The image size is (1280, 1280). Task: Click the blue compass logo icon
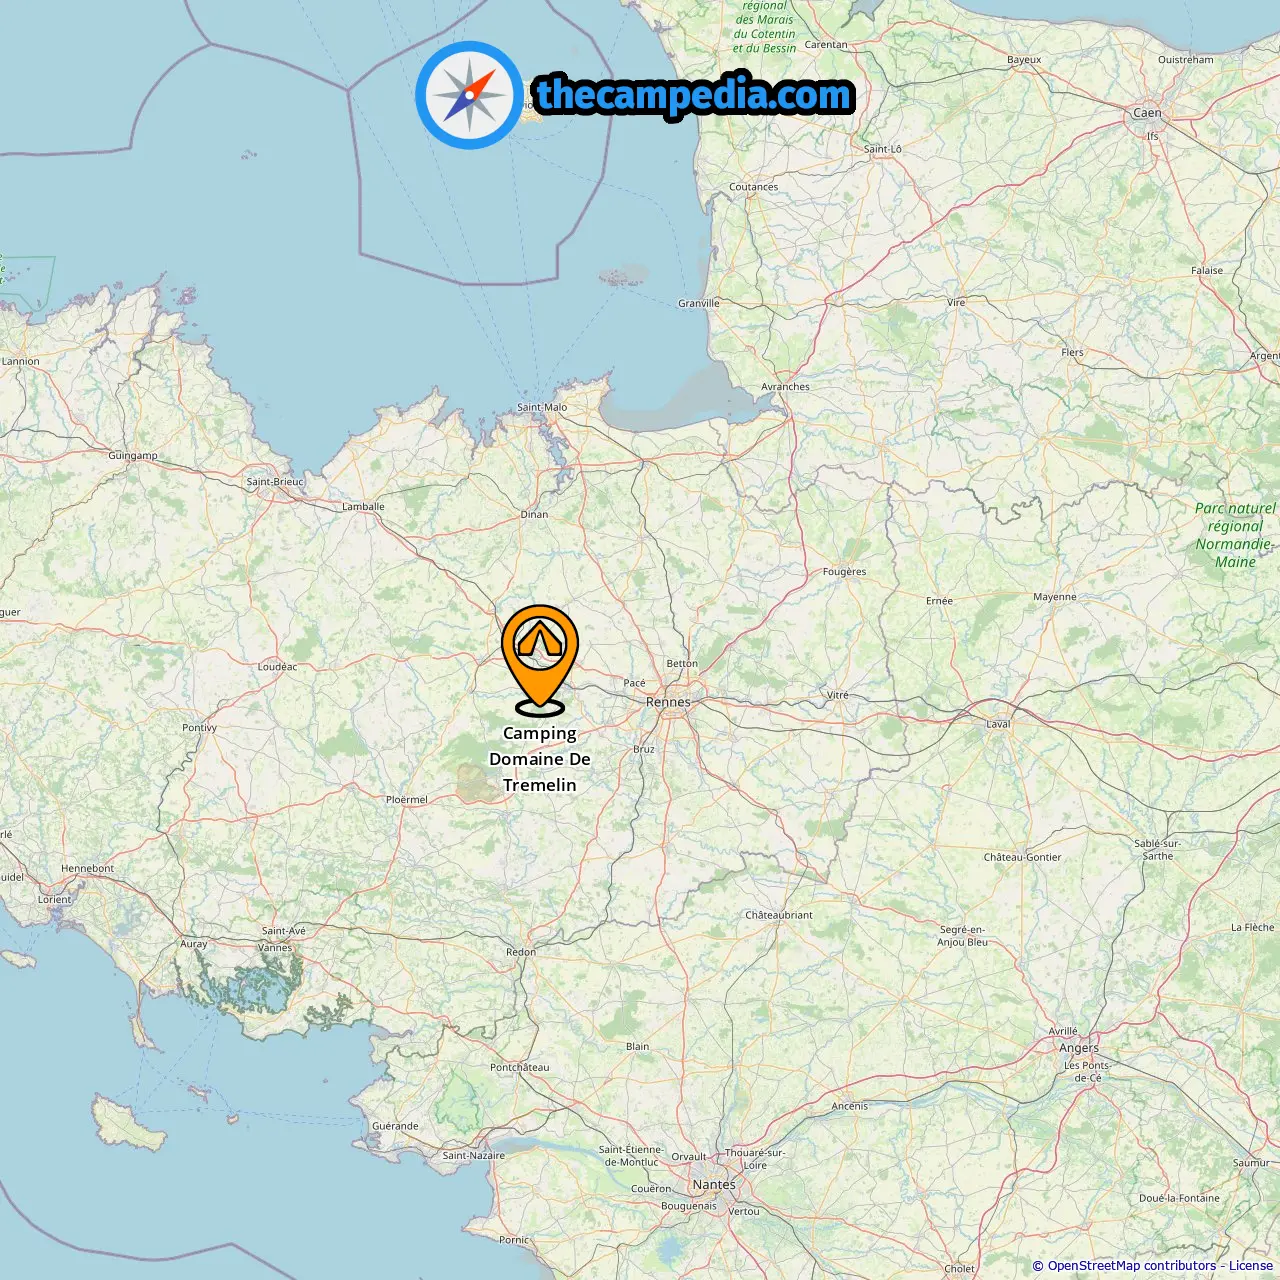pyautogui.click(x=469, y=95)
